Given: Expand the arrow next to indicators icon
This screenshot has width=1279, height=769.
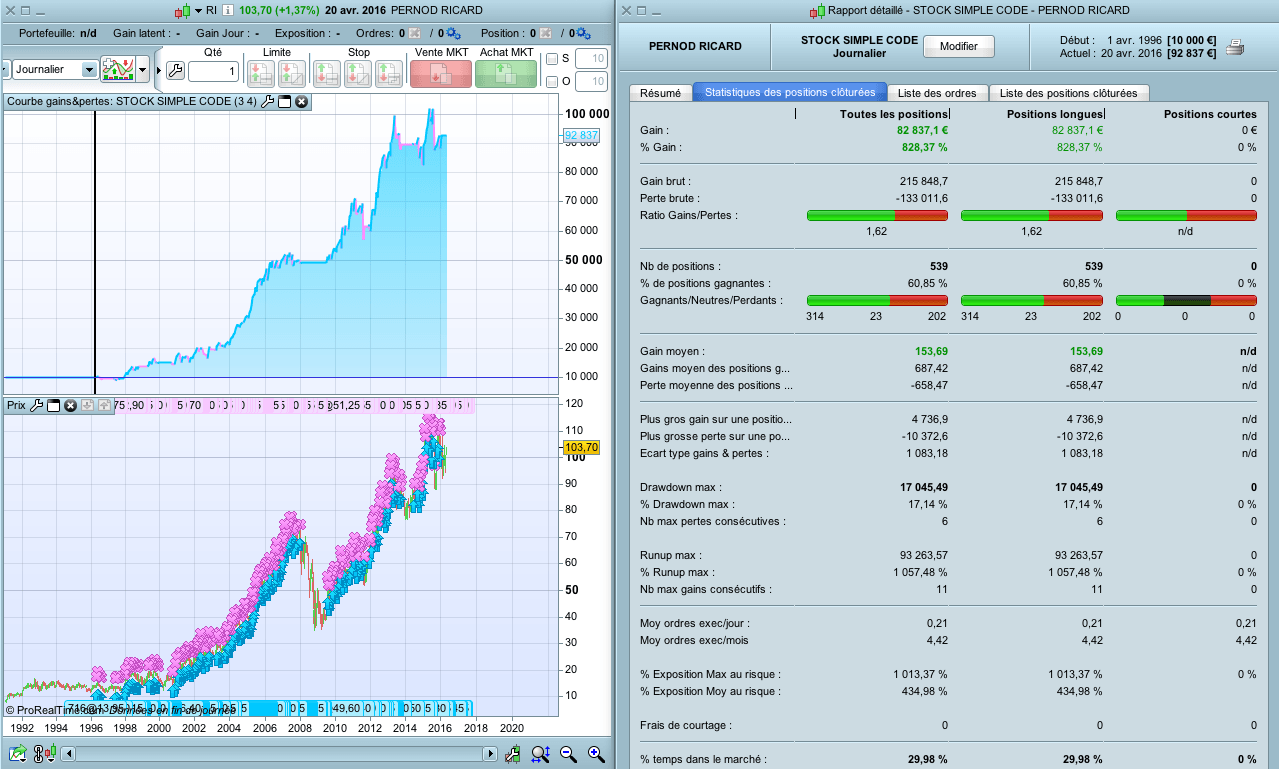Looking at the screenshot, I should (x=143, y=70).
